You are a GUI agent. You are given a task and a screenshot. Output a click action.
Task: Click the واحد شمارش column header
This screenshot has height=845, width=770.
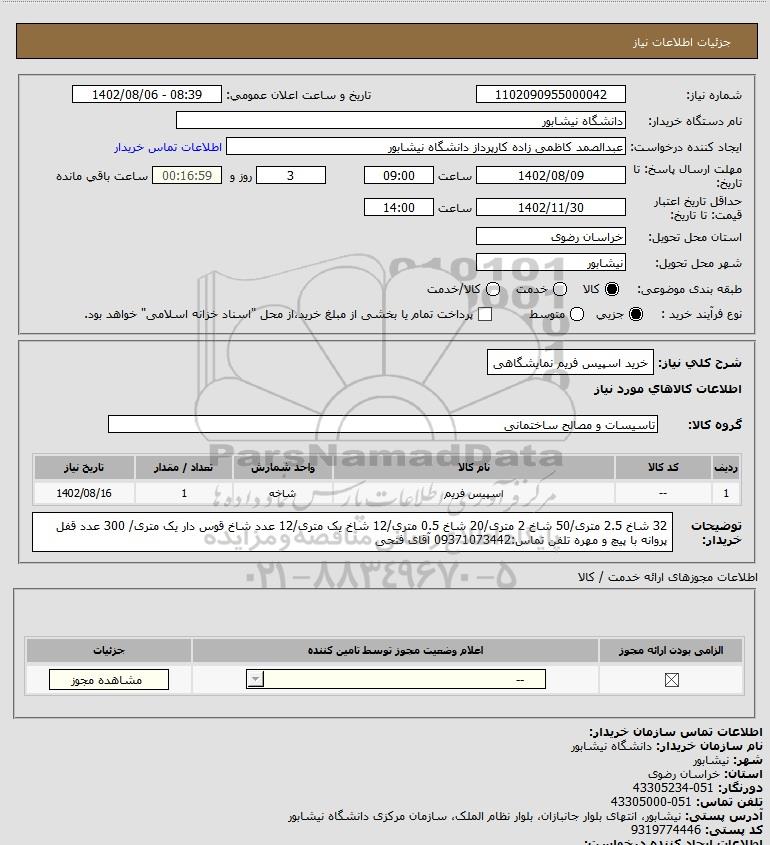point(283,467)
